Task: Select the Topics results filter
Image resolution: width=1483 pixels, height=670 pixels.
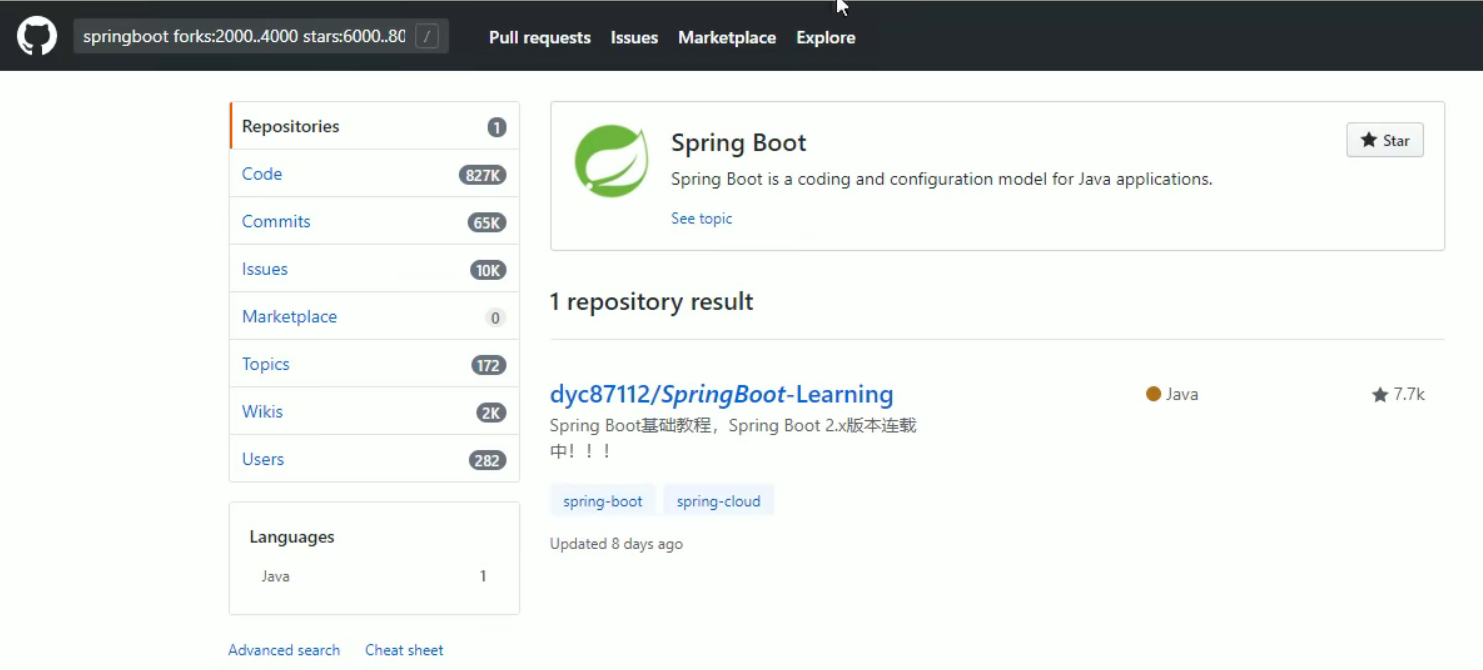Action: click(374, 364)
